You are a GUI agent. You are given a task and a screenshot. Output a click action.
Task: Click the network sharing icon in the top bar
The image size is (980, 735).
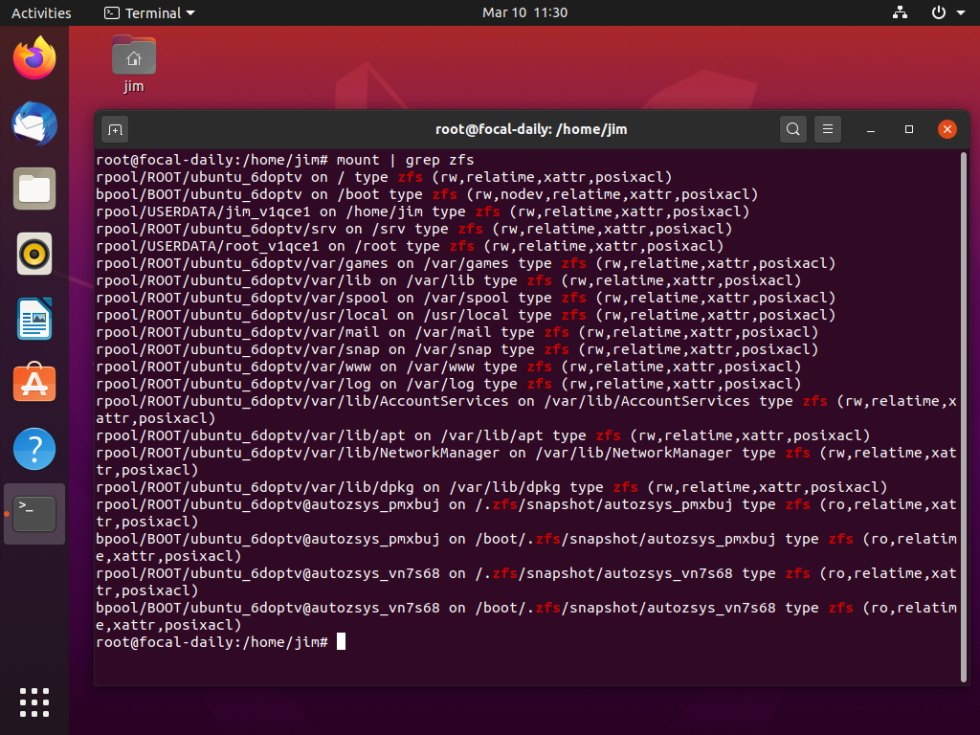[x=899, y=13]
